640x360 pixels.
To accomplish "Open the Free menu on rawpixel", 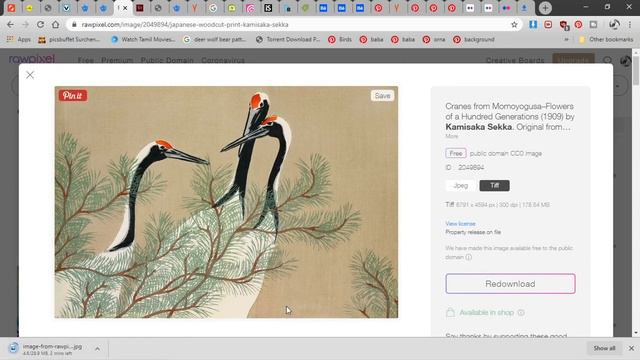I will [86, 60].
